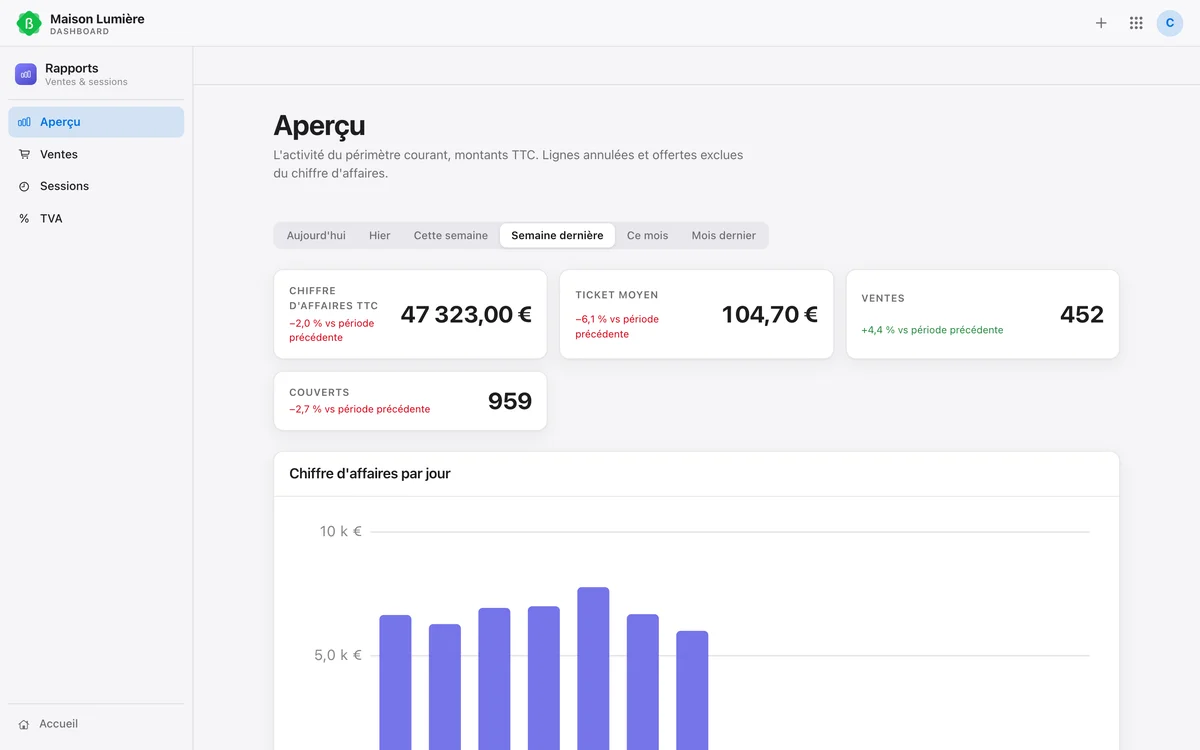Screen dimensions: 1200x750
Task: Click the Chiffre d'affaires par jour heading
Action: 370,474
